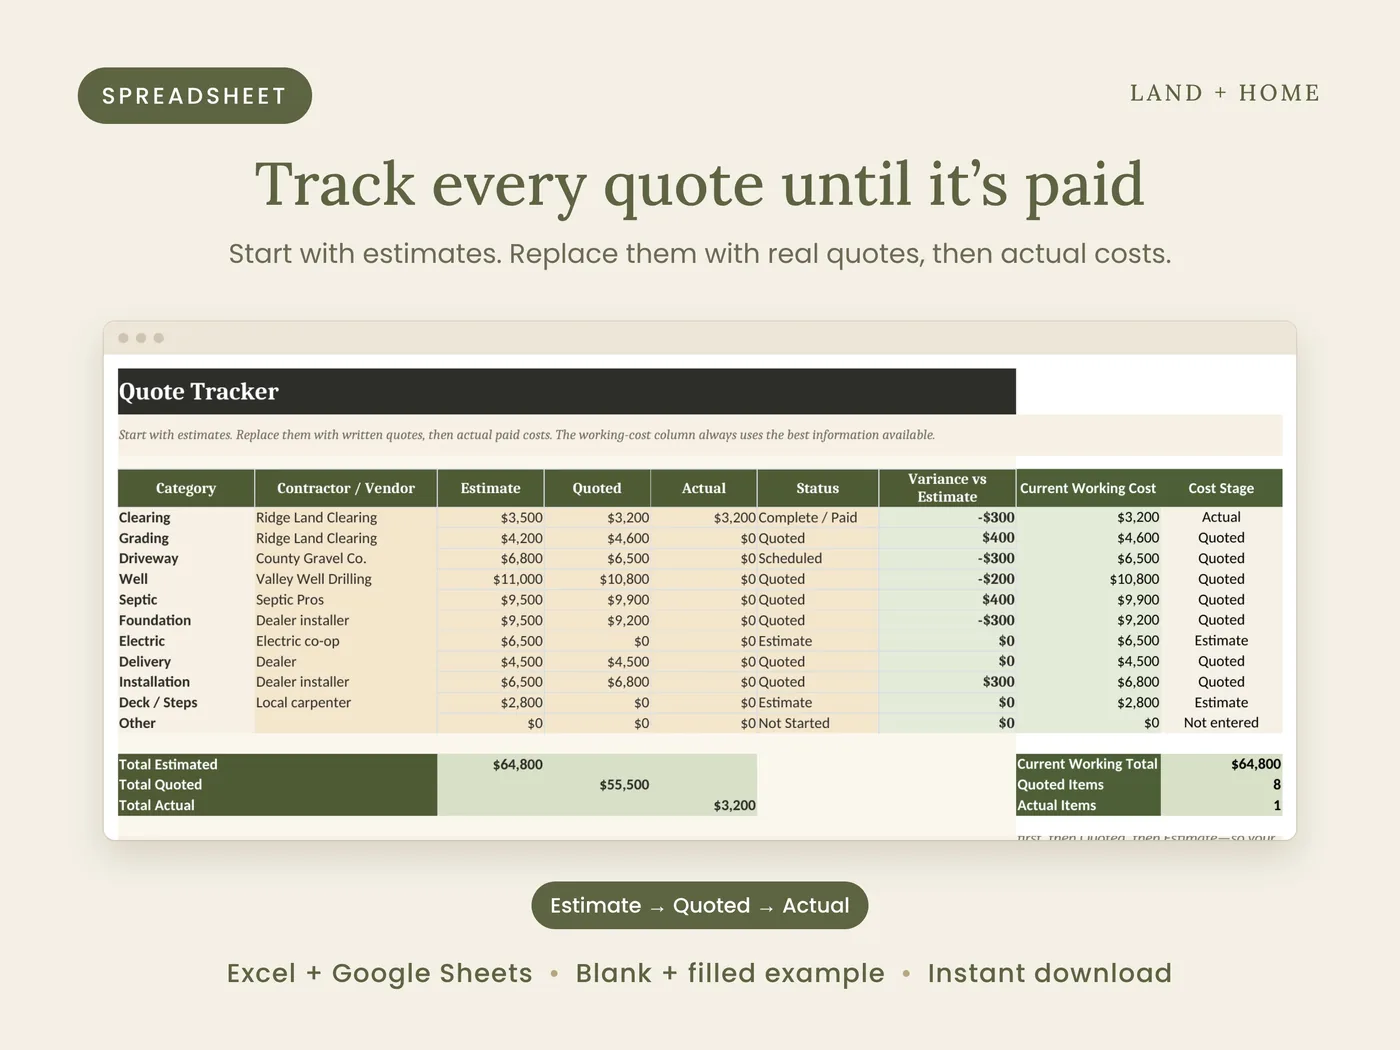Screen dimensions: 1400x1050
Task: Click the Foundation category cell
Action: click(186, 620)
